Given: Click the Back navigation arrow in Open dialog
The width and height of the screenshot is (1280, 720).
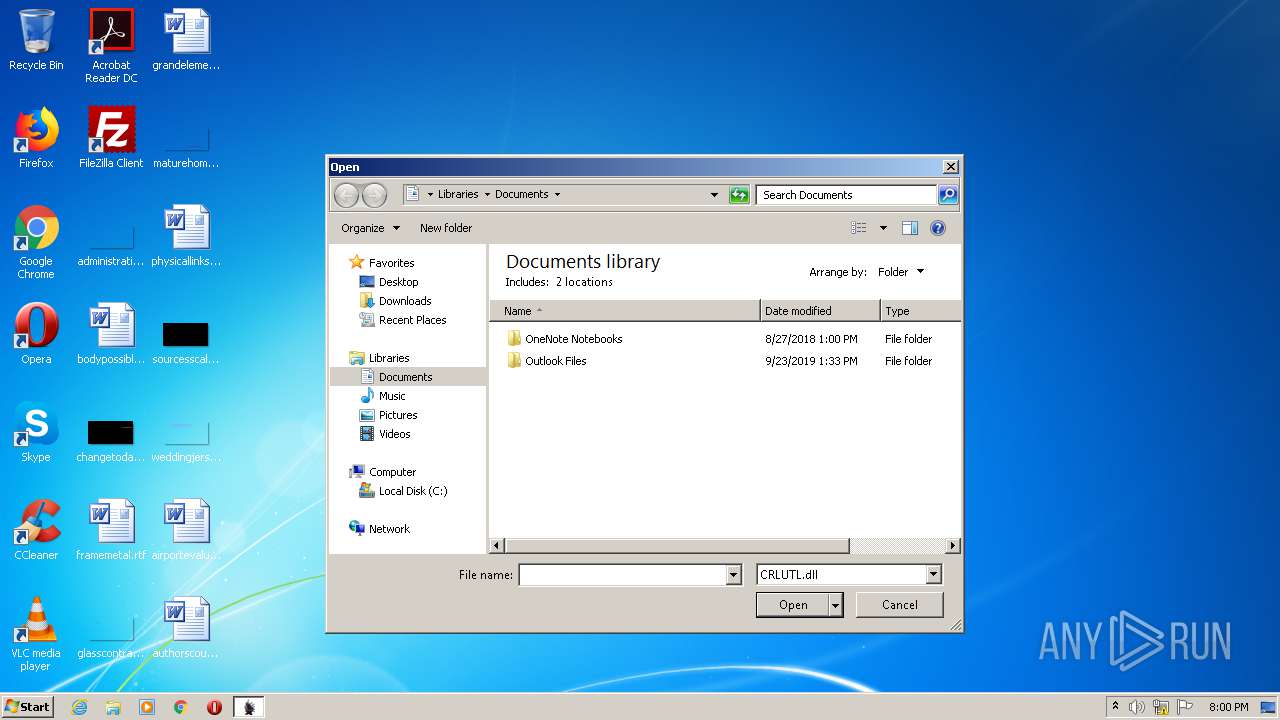Looking at the screenshot, I should tap(346, 195).
